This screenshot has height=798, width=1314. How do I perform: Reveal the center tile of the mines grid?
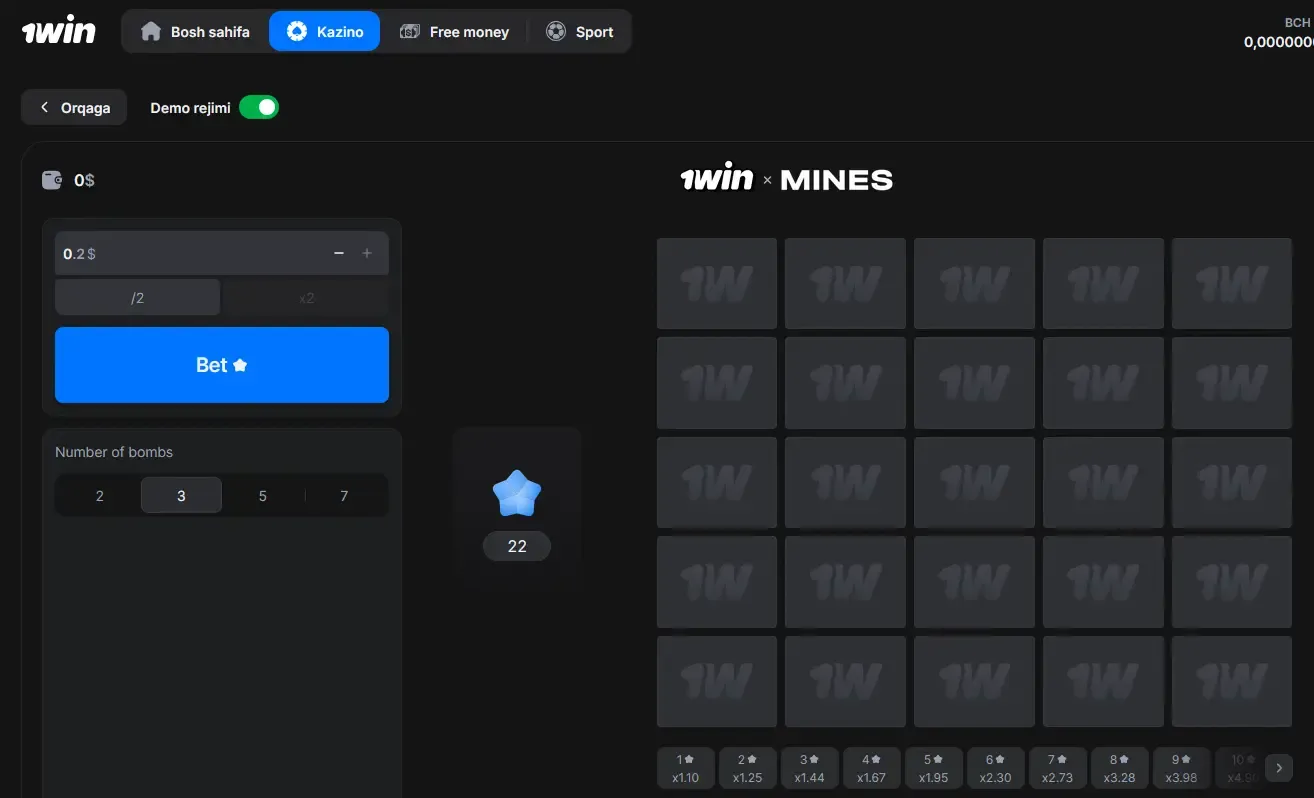(x=974, y=482)
